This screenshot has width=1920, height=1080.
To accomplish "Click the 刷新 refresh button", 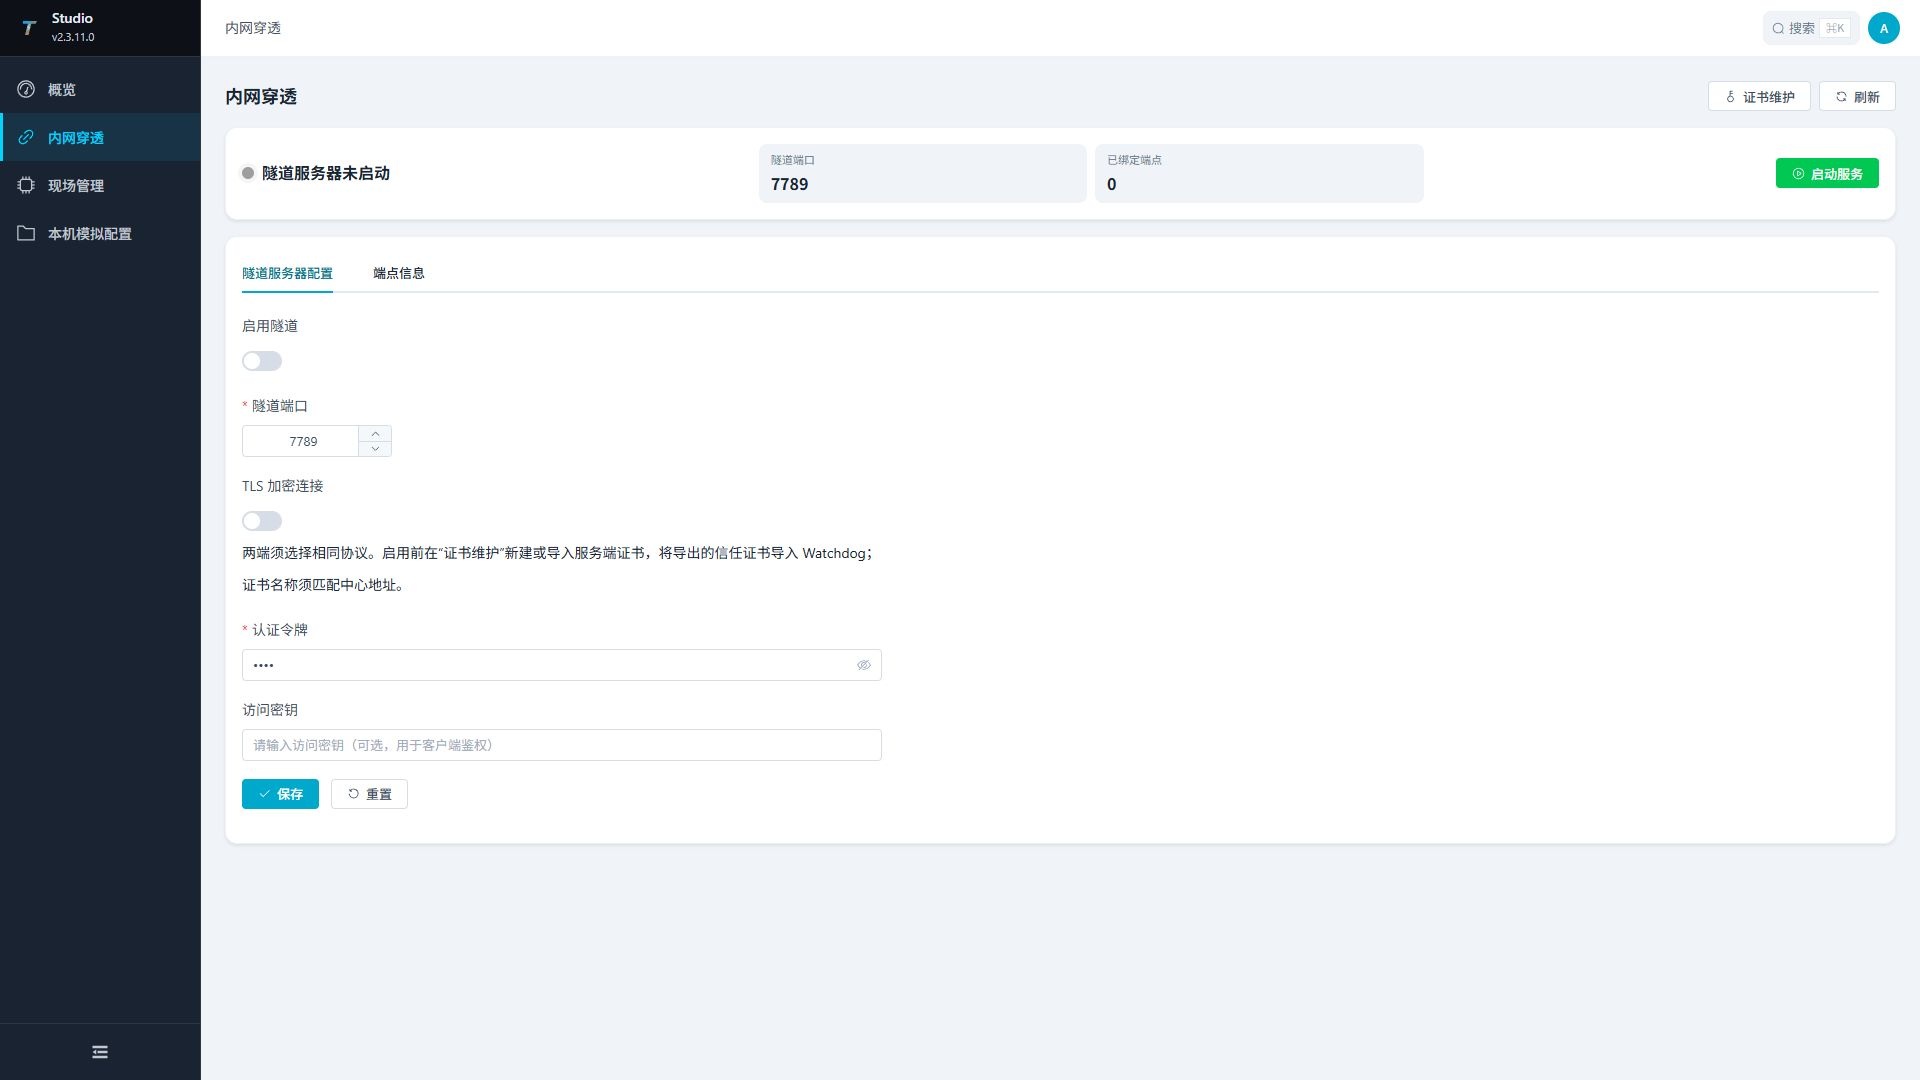I will 1857,97.
